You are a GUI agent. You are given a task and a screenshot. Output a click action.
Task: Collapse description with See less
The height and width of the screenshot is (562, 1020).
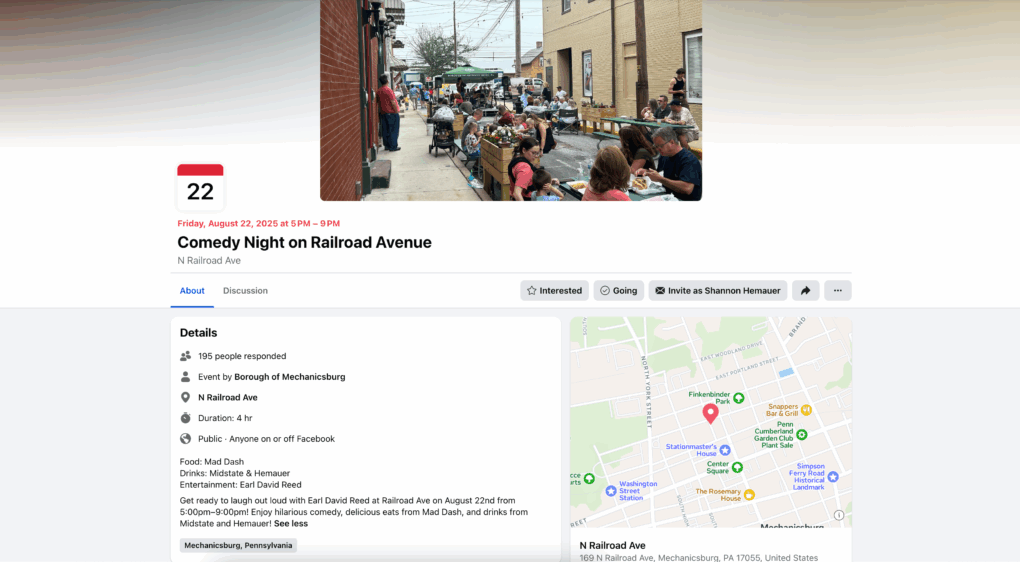pyautogui.click(x=291, y=524)
